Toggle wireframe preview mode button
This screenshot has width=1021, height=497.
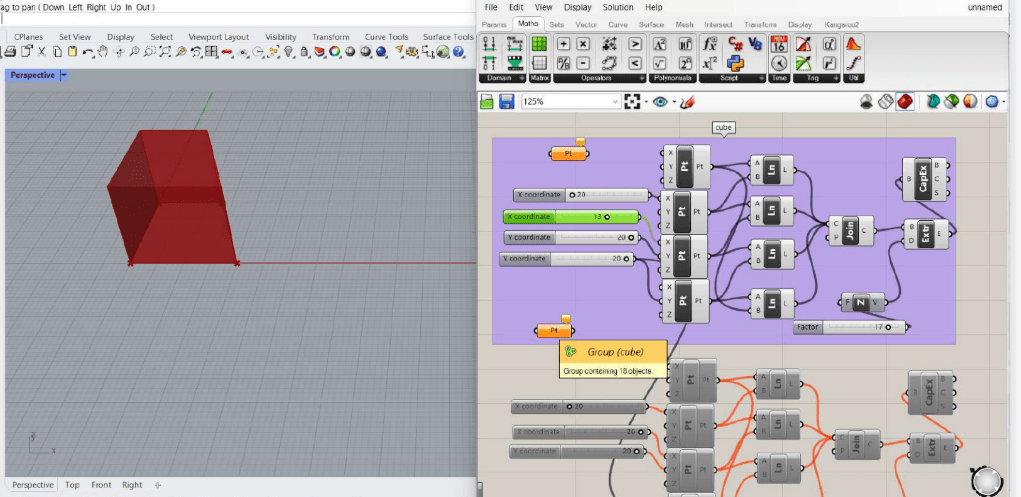pos(885,102)
